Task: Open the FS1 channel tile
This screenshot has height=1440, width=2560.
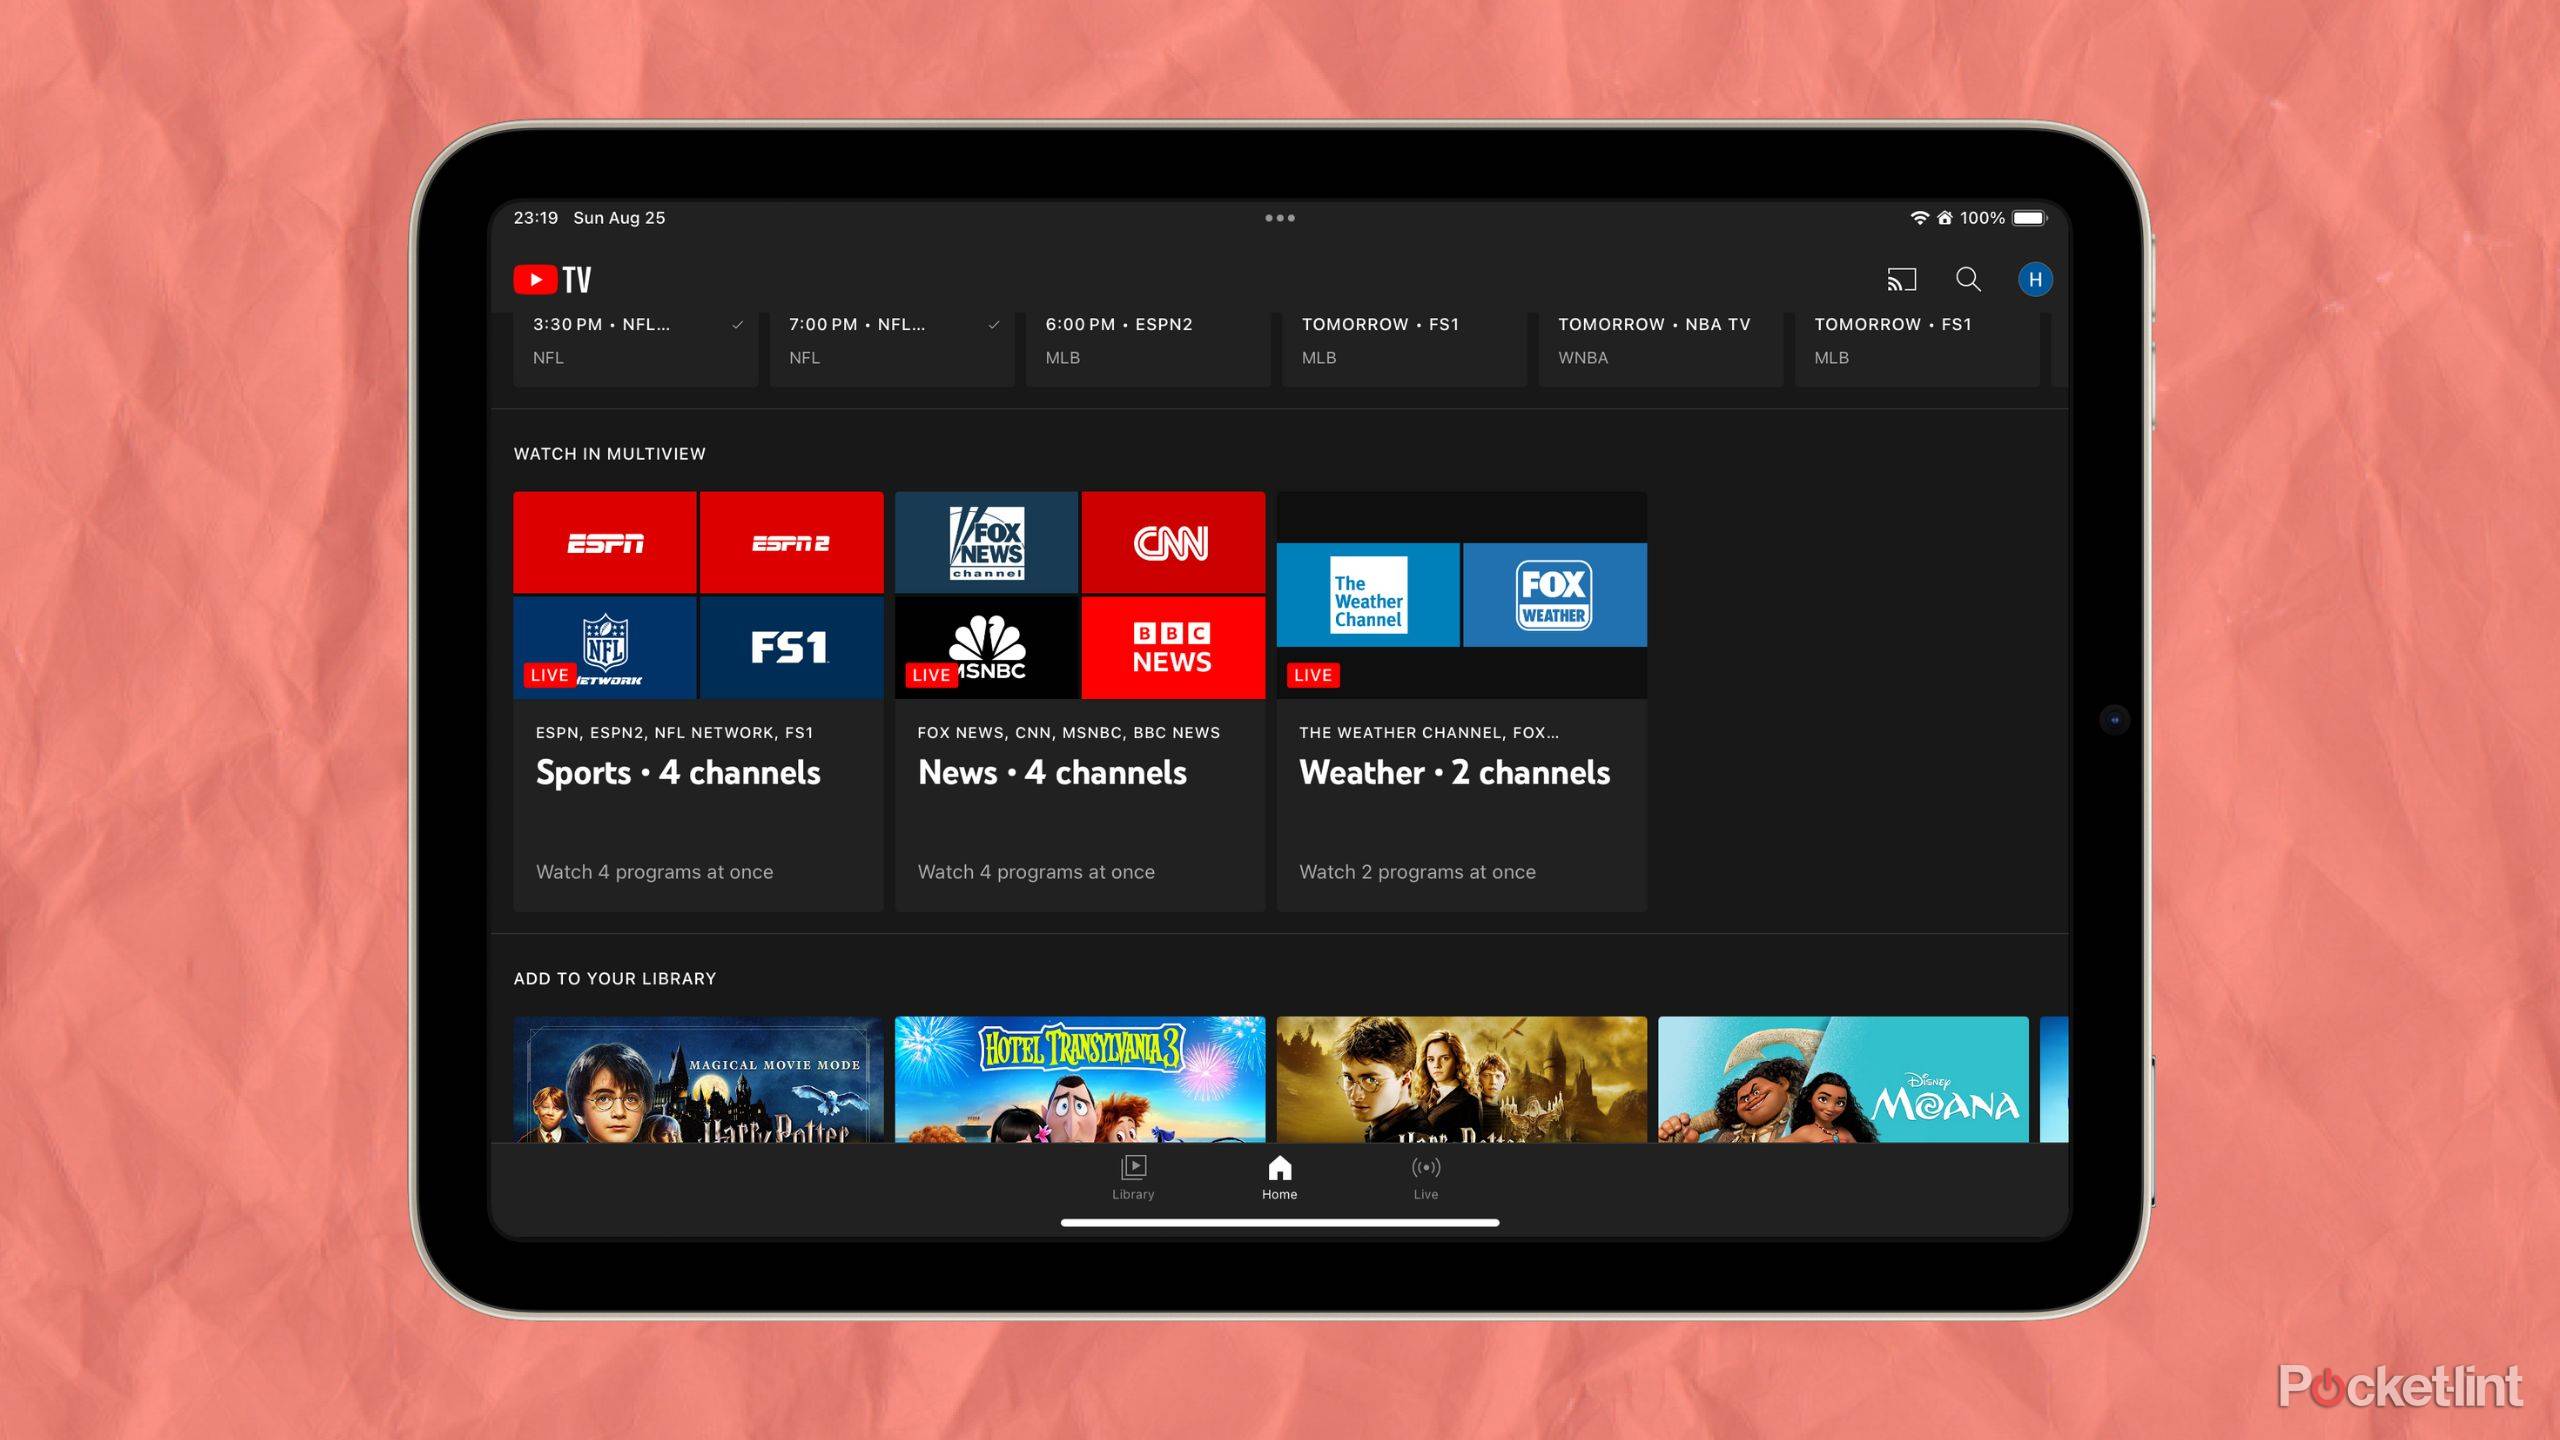Action: 791,648
